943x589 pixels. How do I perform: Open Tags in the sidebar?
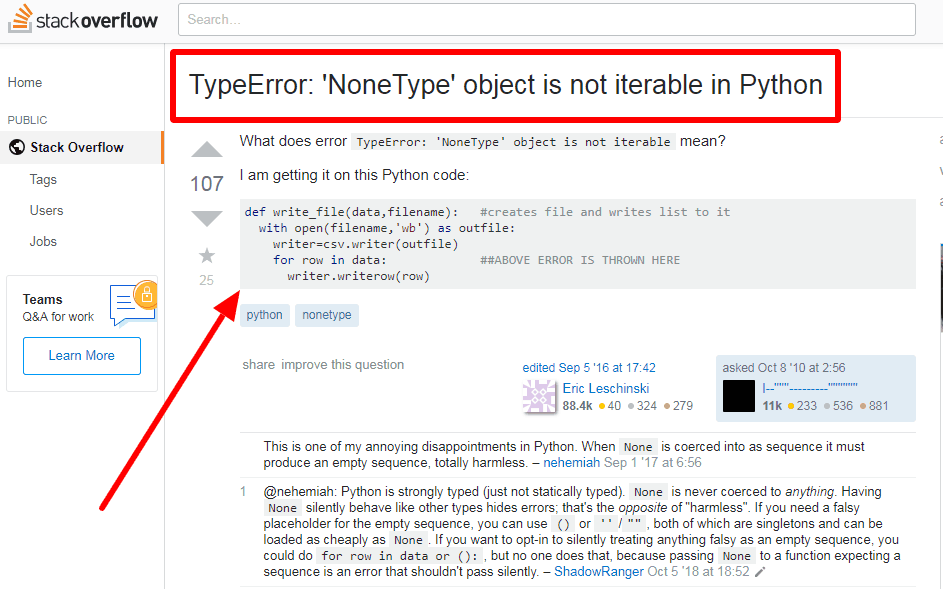(43, 179)
